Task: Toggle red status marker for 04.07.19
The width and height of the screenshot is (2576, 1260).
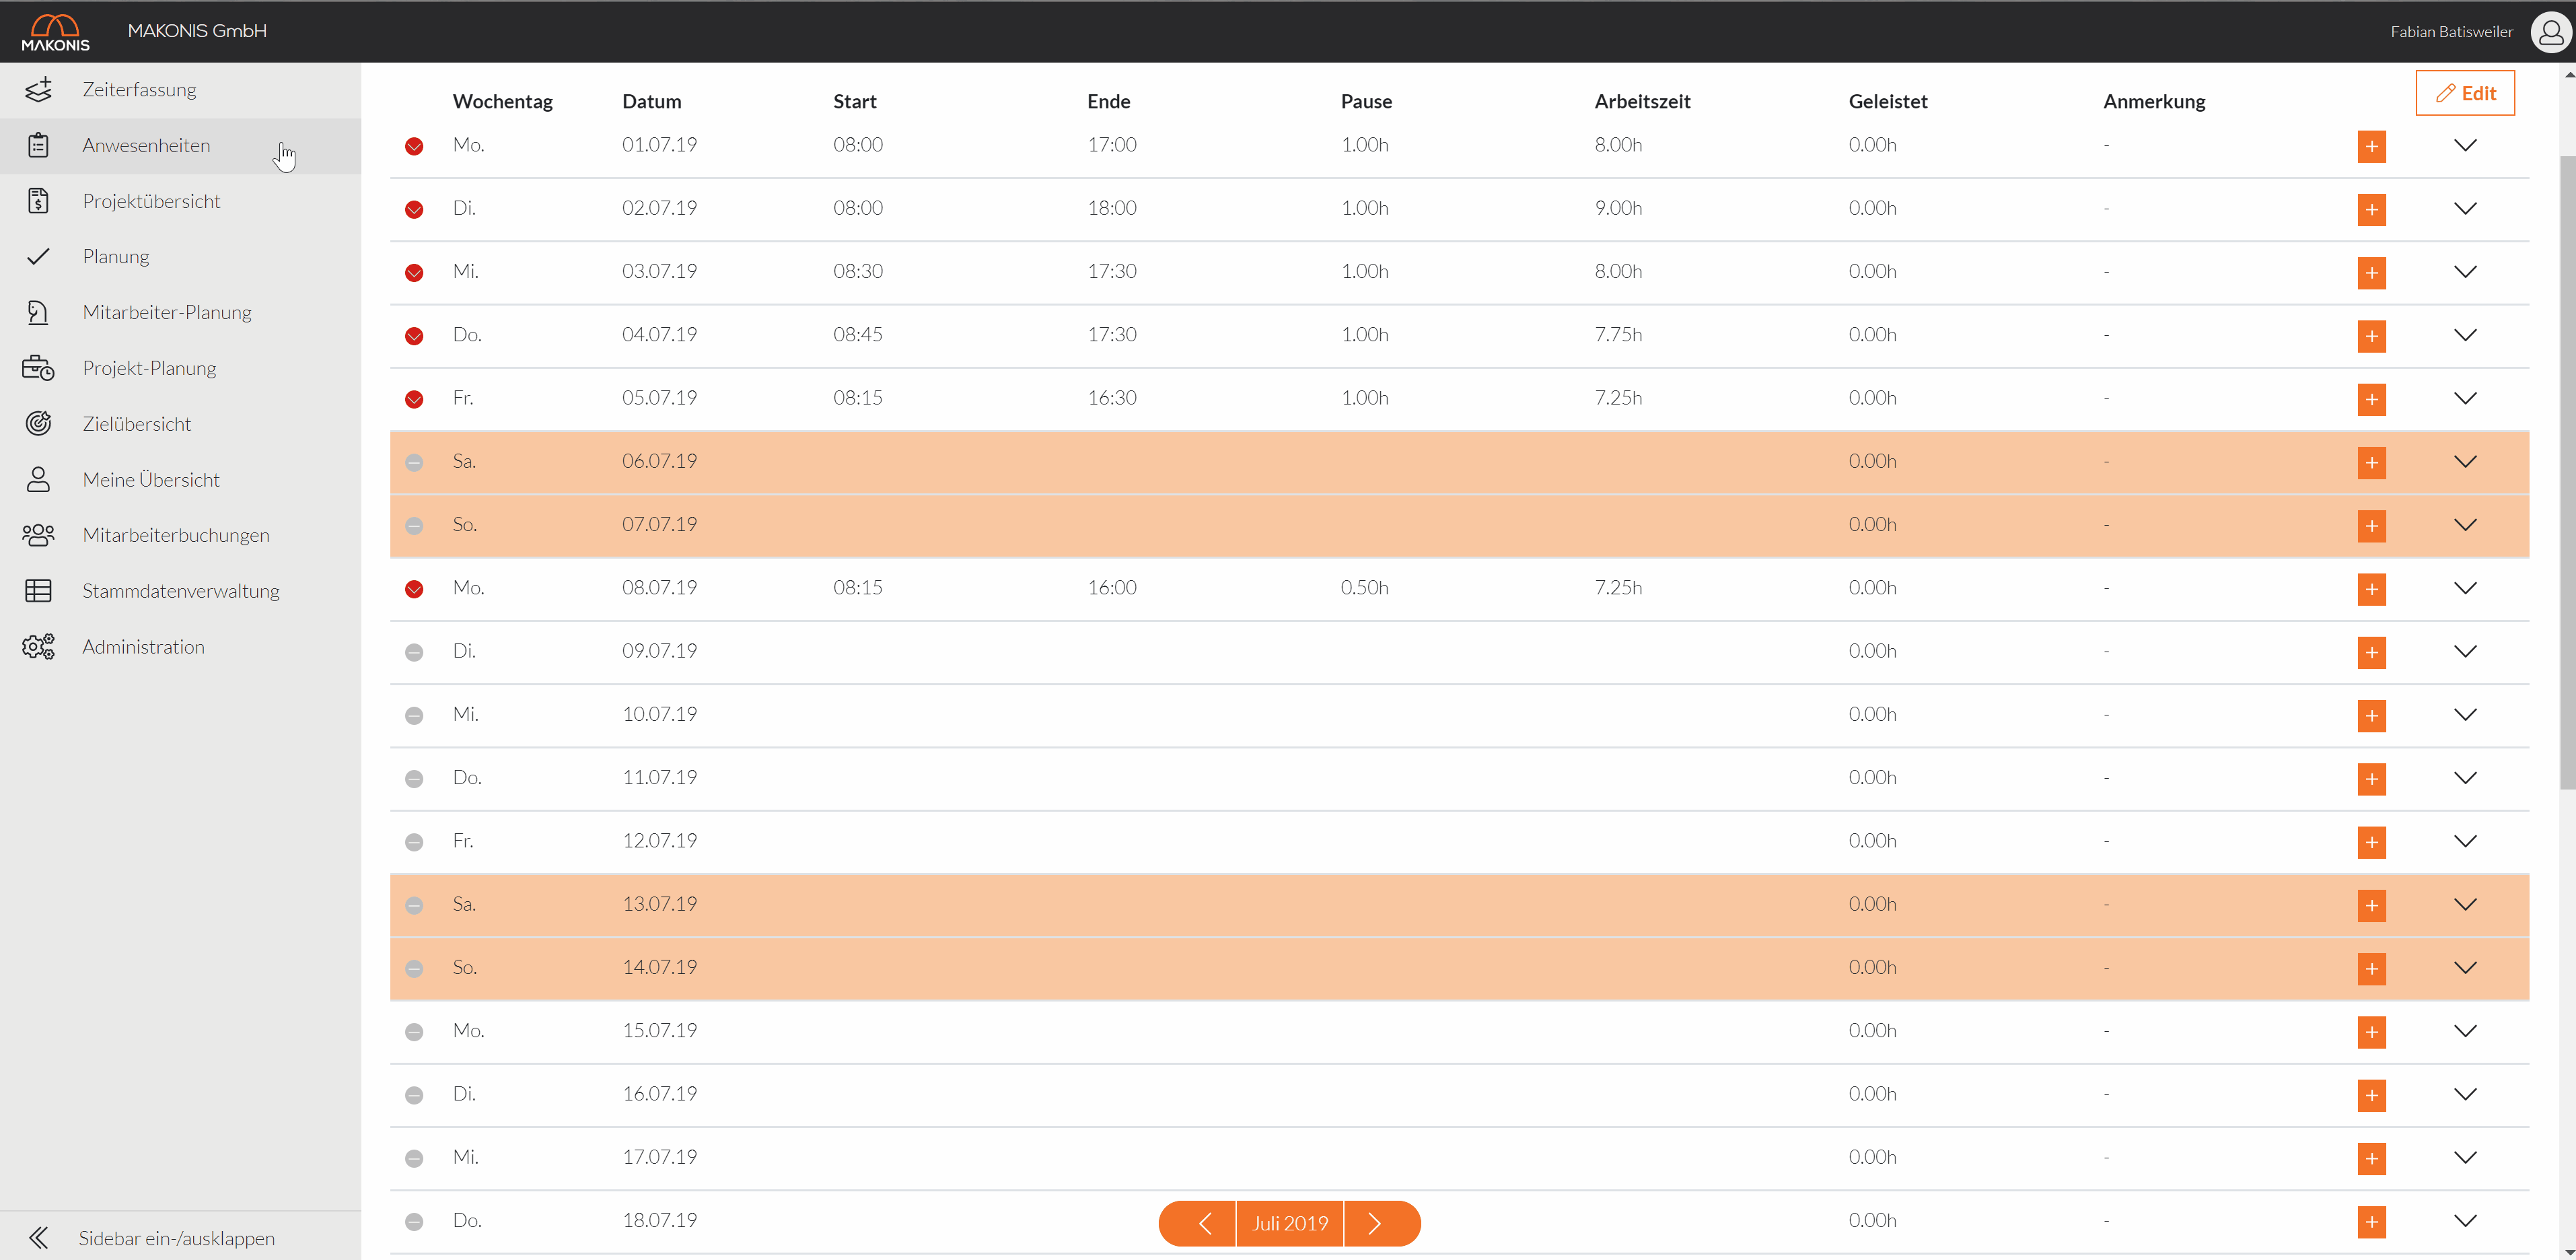Action: click(414, 336)
